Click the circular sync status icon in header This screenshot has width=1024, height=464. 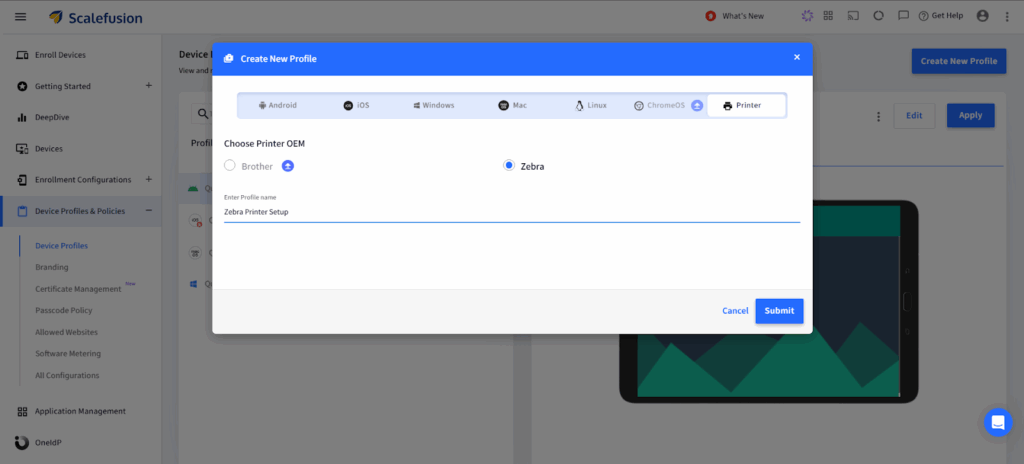coord(878,16)
